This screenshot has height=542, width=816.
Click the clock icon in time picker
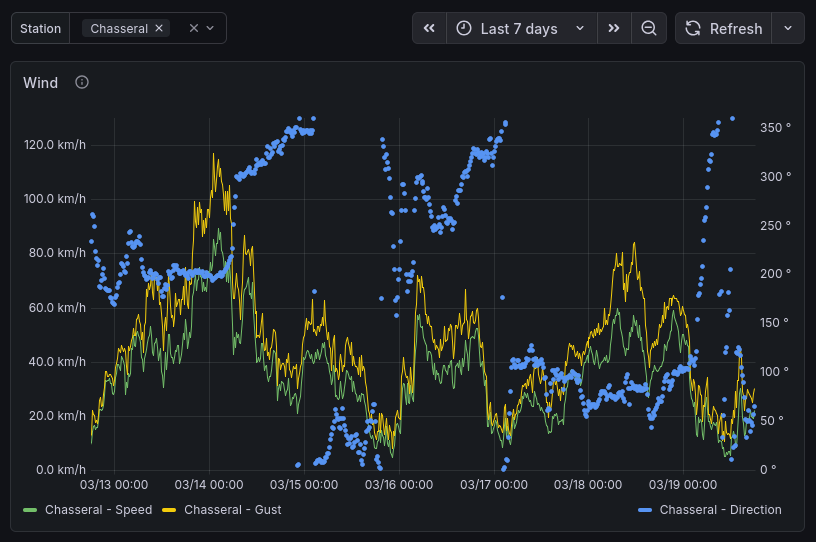tap(464, 29)
